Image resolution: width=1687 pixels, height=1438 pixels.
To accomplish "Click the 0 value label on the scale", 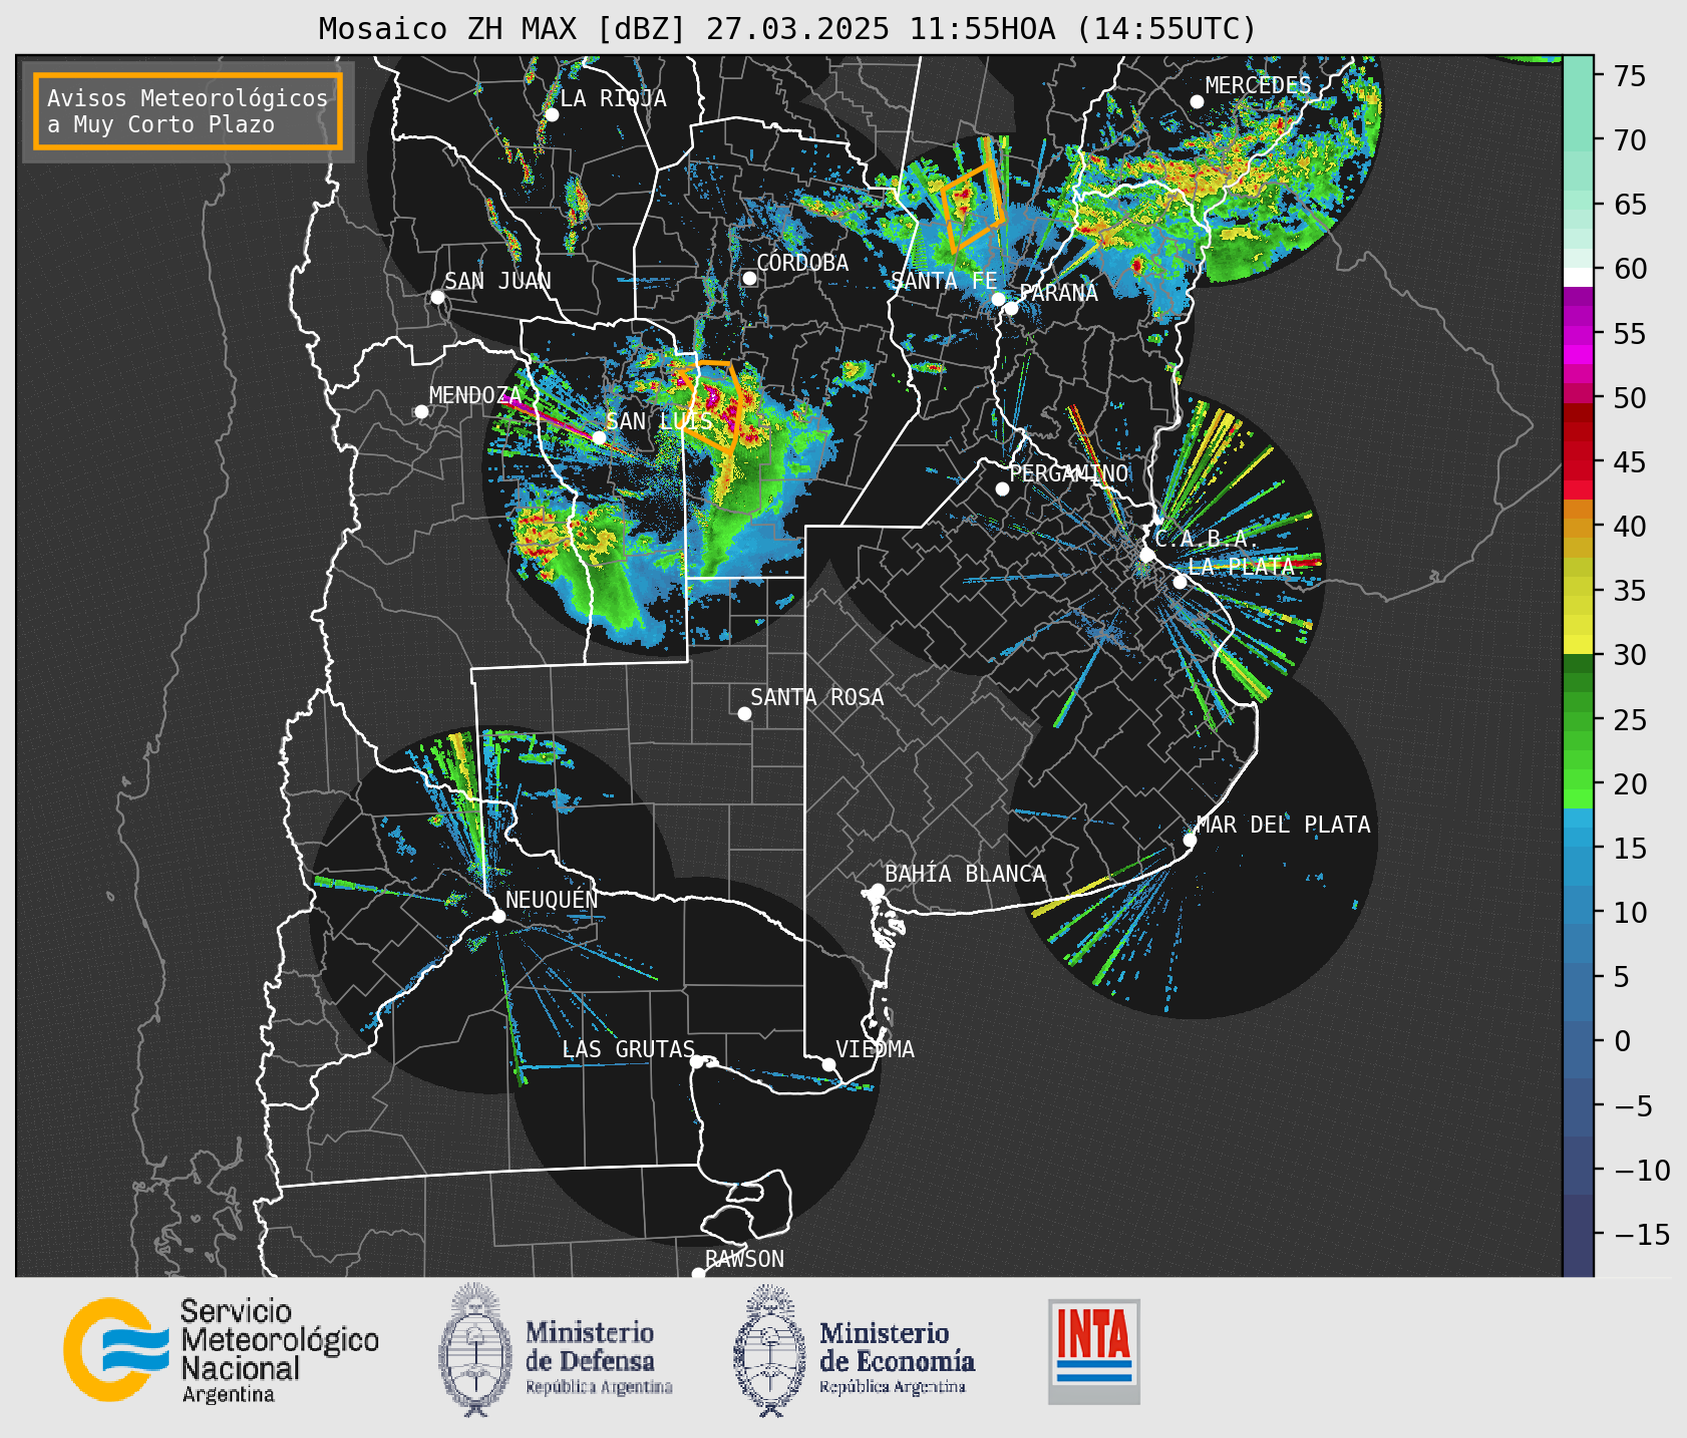I will 1622,1041.
